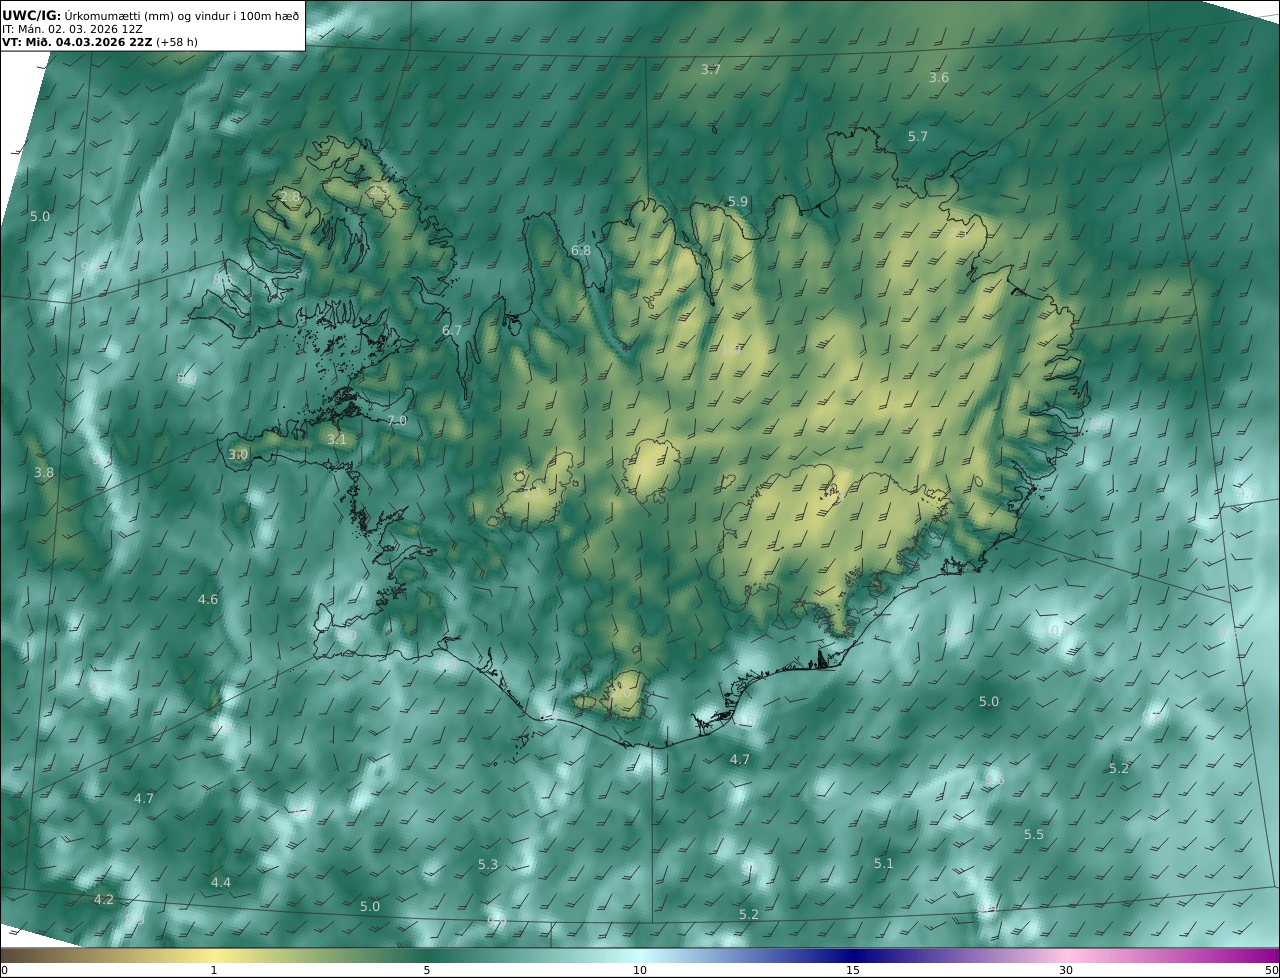Click the map value 5.7
Image resolution: width=1280 pixels, height=978 pixels.
(918, 137)
